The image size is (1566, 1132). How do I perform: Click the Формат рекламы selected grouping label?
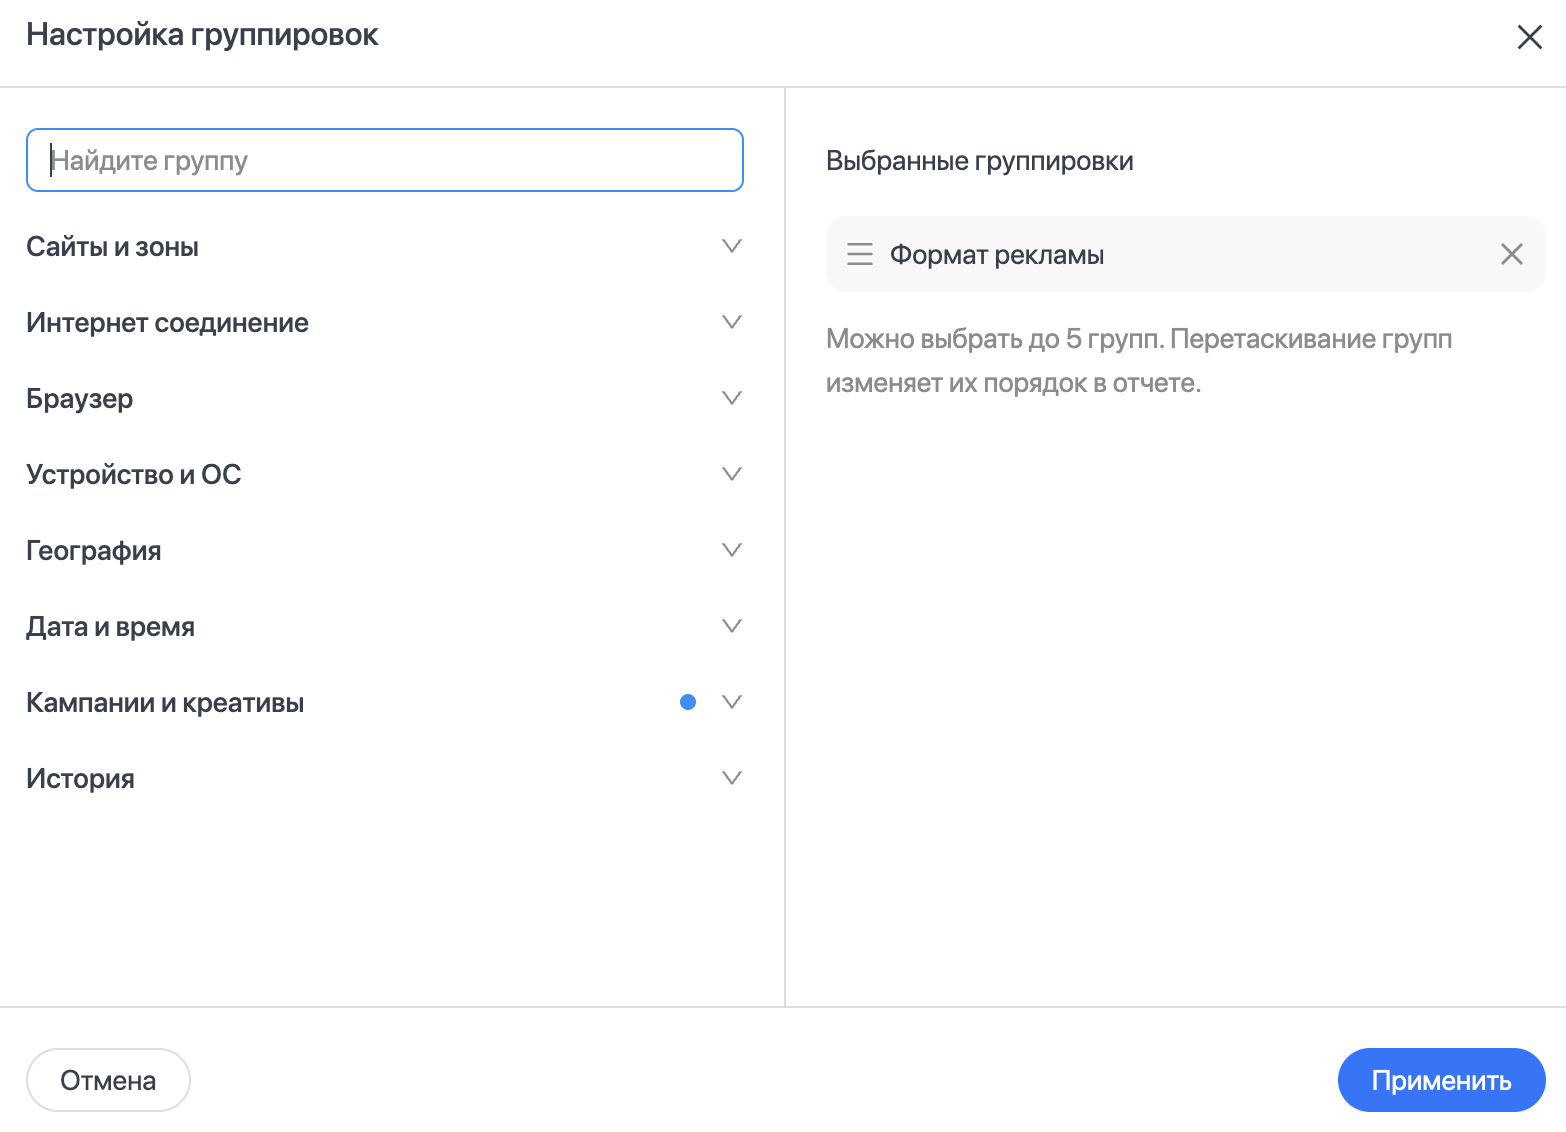coord(997,255)
